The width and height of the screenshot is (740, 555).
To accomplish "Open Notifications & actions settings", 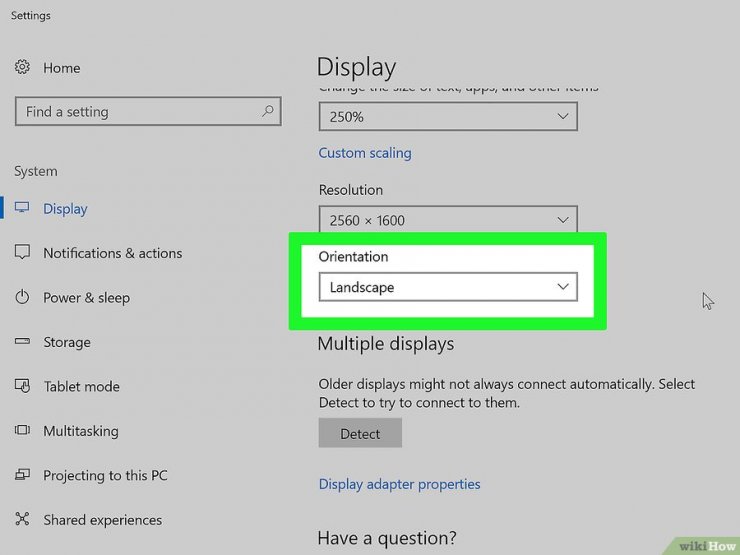I will [x=113, y=253].
